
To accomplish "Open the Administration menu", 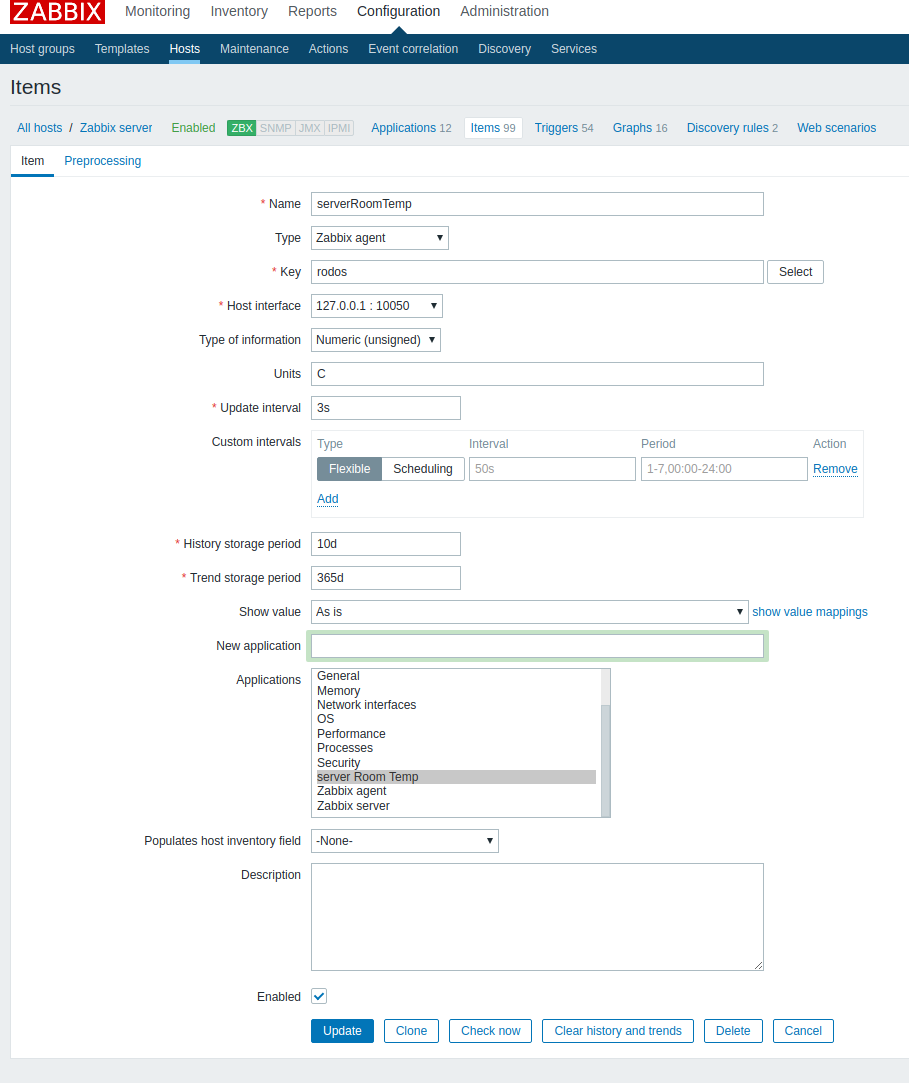I will click(x=504, y=11).
